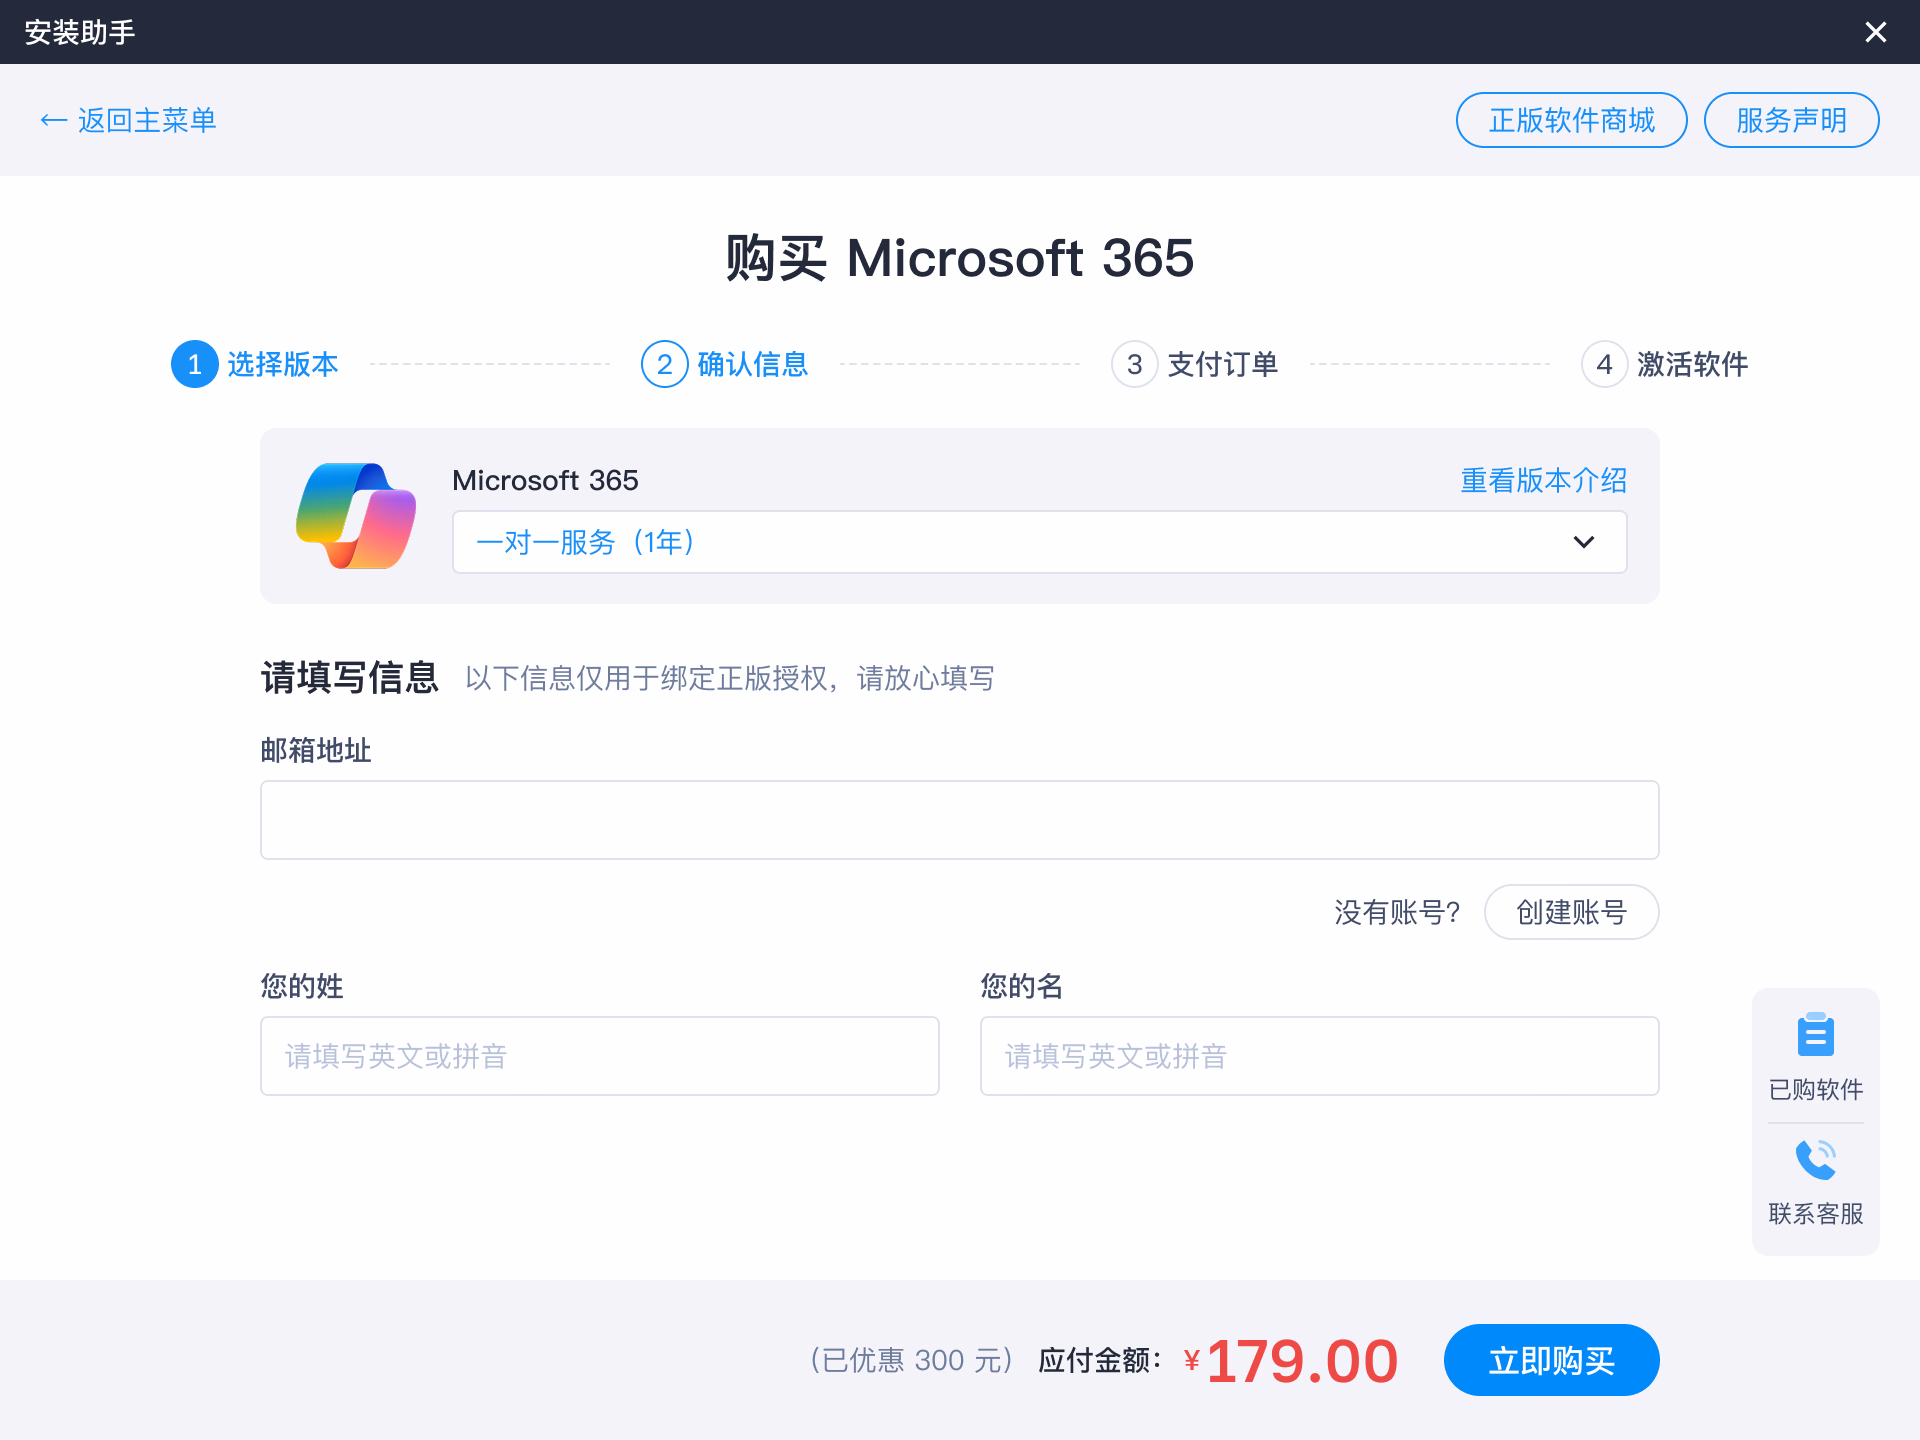This screenshot has width=1920, height=1440.
Task: Focus the 您的姓 surname input field
Action: point(600,1056)
